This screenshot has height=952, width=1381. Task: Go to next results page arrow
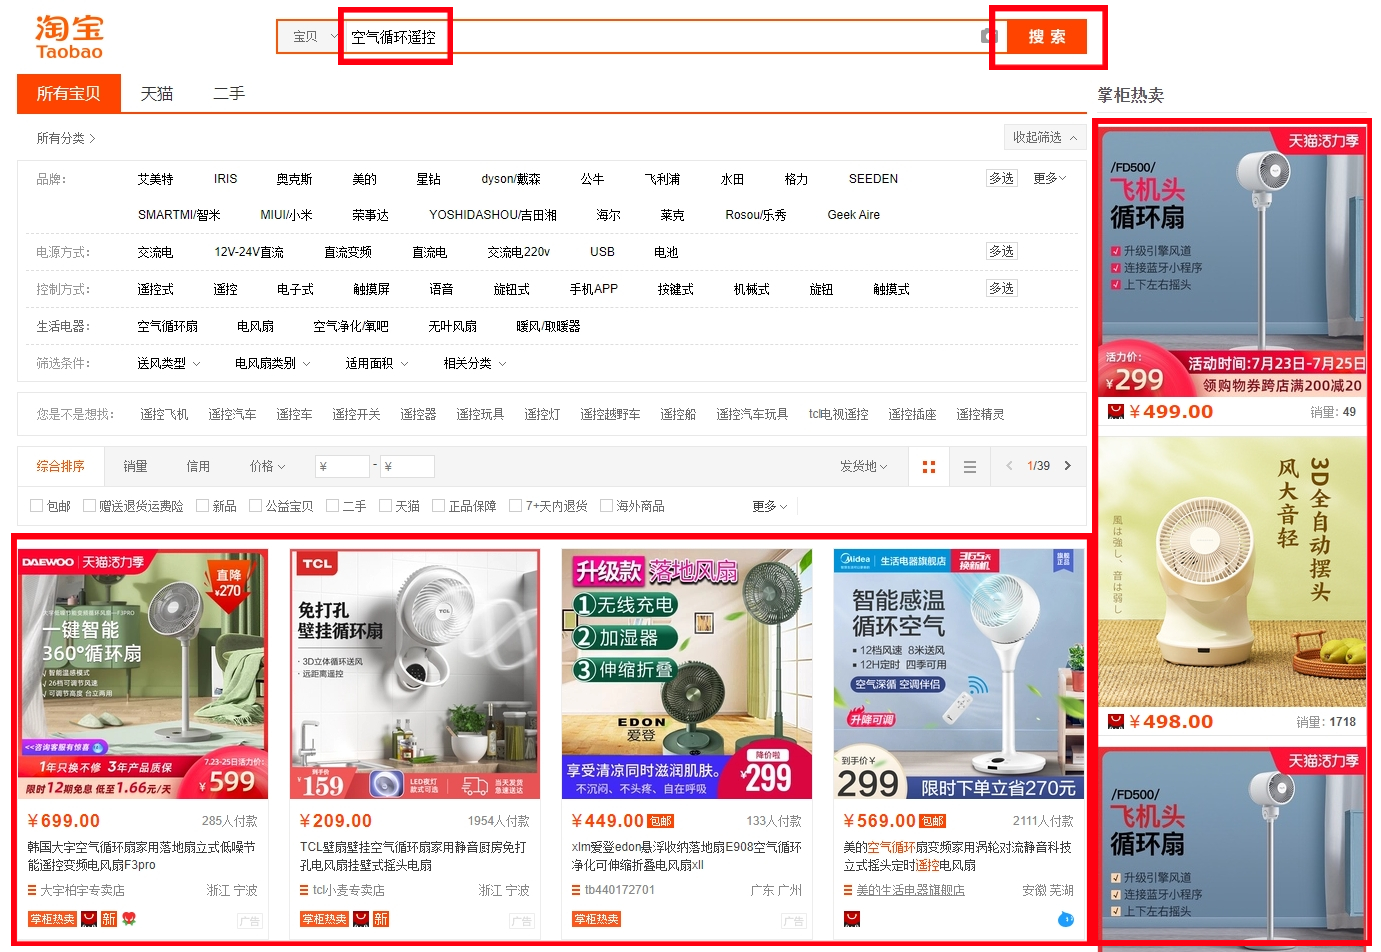[1068, 466]
